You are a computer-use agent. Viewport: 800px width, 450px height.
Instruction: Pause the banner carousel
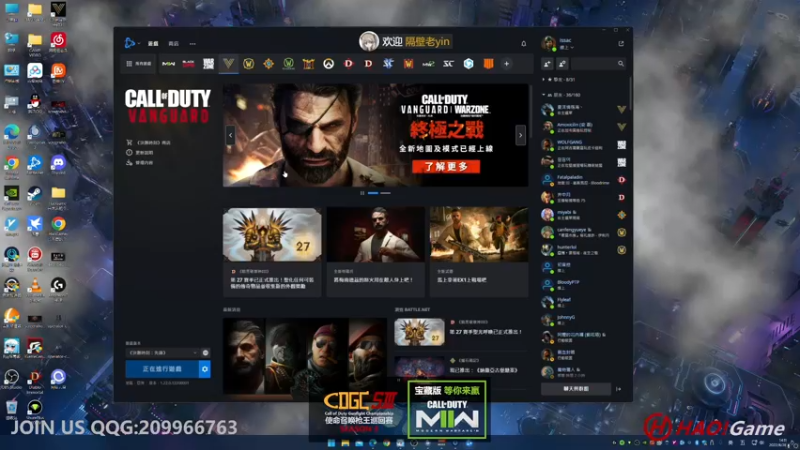362,193
